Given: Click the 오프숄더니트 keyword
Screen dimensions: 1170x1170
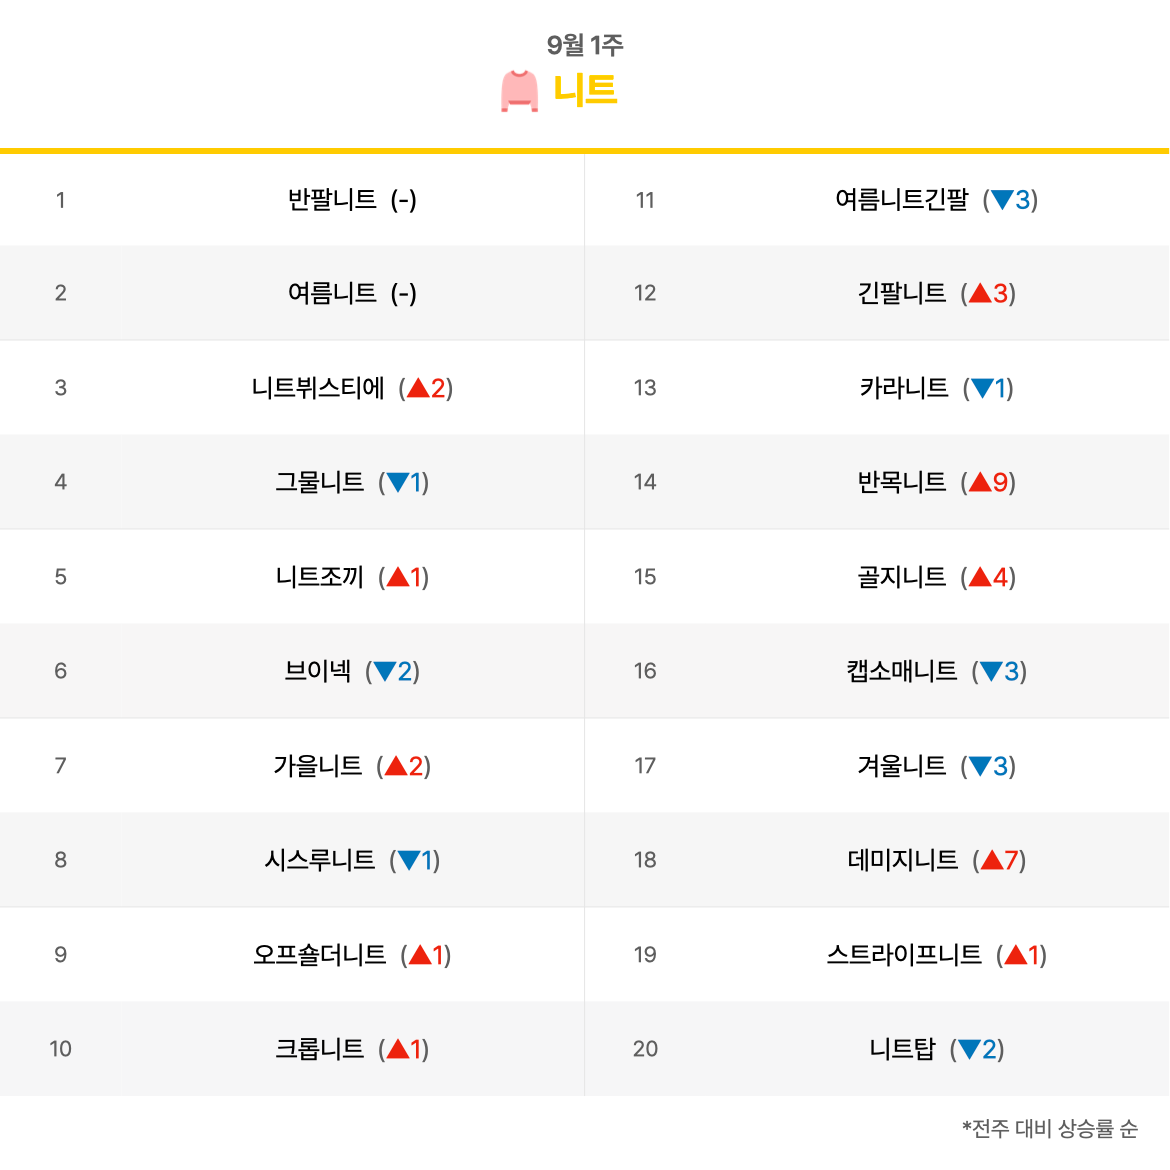Looking at the screenshot, I should tap(320, 955).
